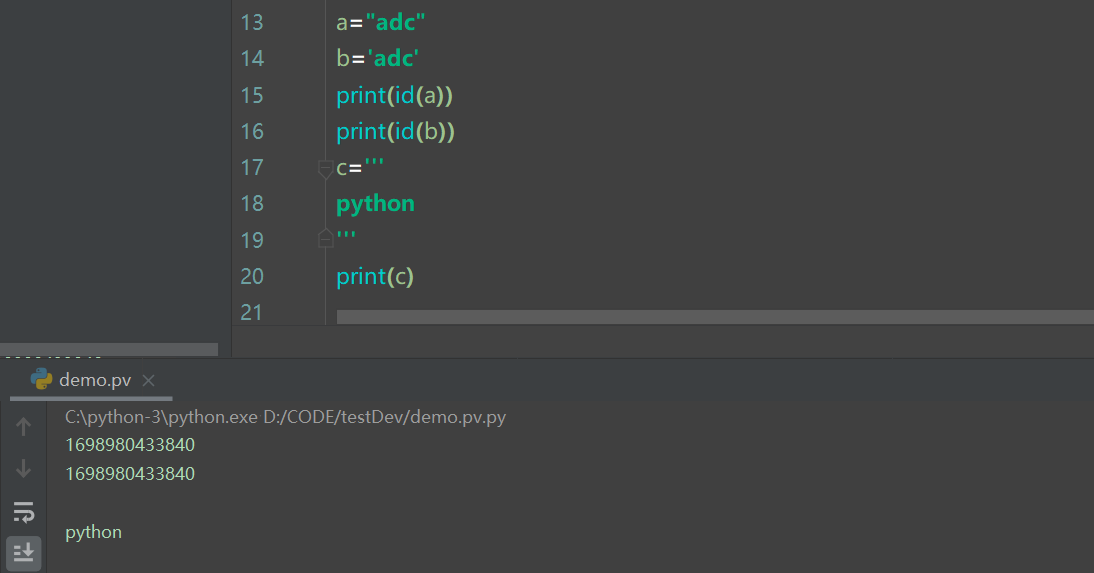Viewport: 1094px width, 573px height.
Task: Select the demo.pv run tab
Action: 95,380
